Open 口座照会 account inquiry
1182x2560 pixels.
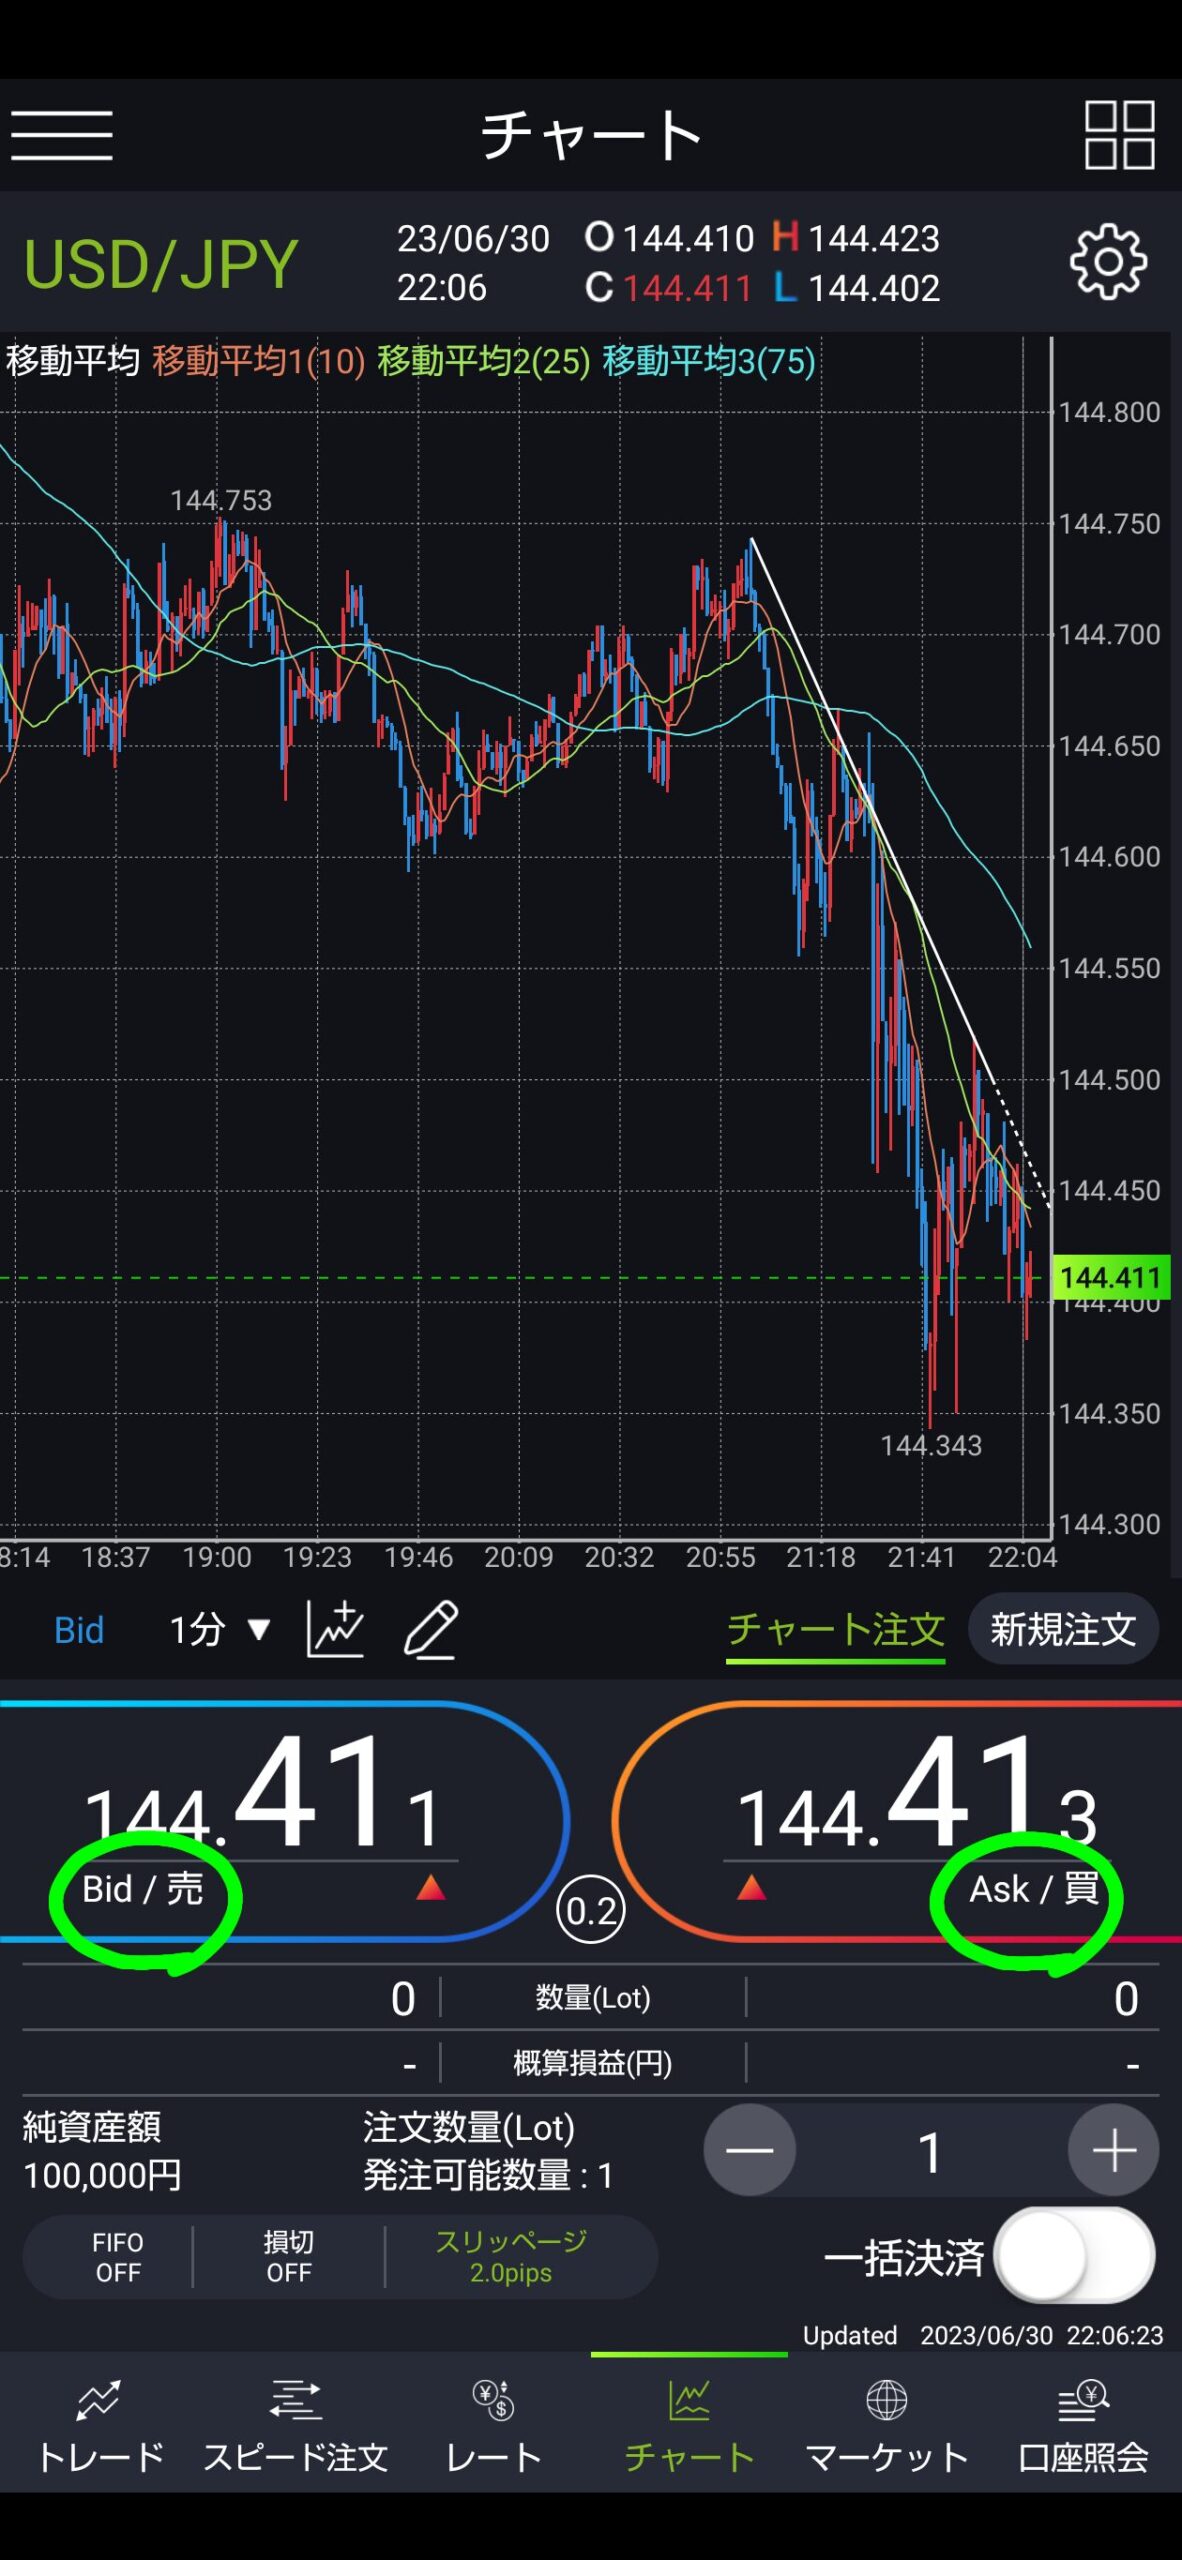(1083, 2425)
